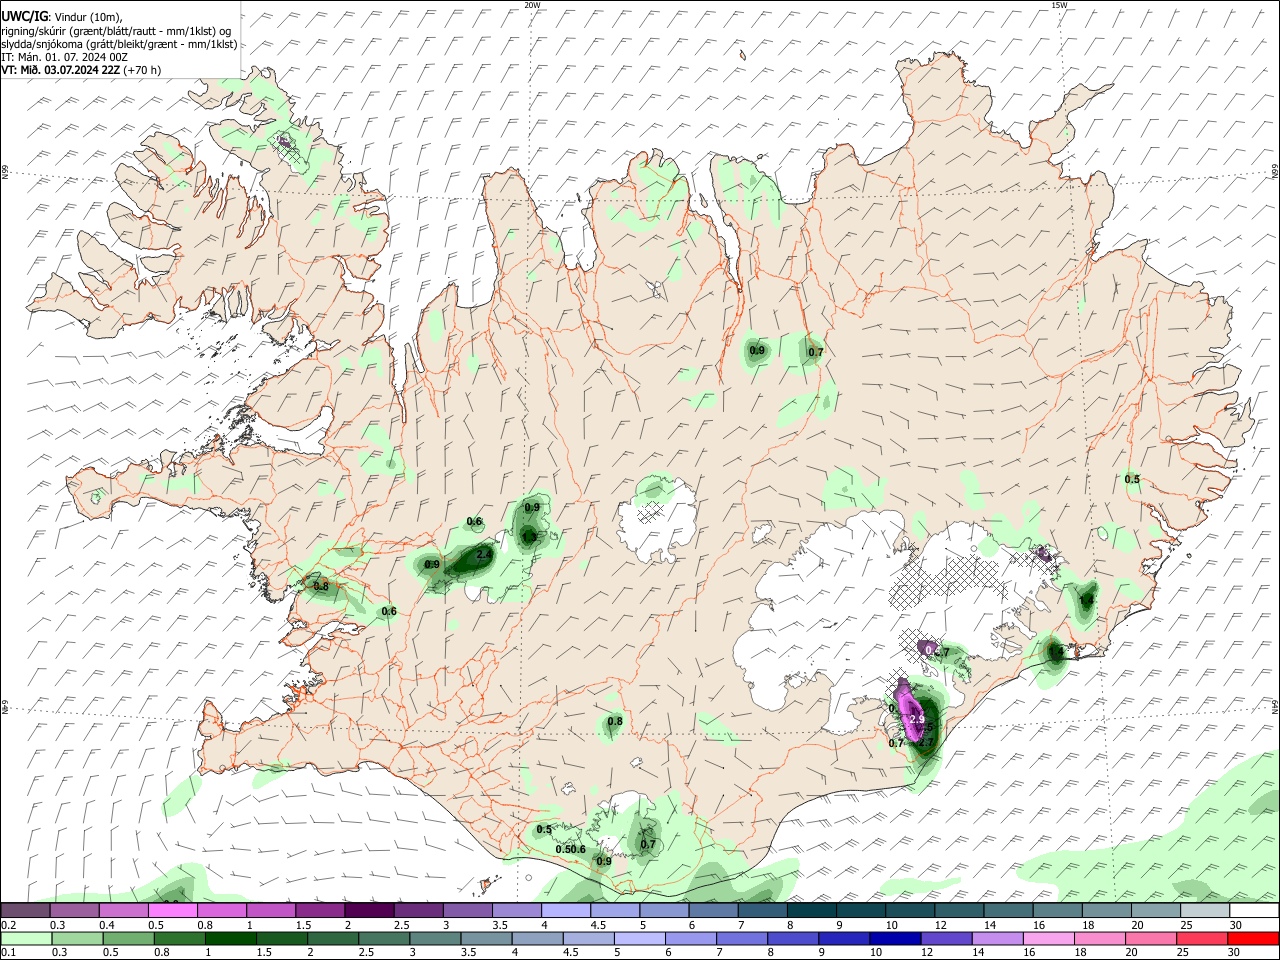Click the '0.8' value on the west coast

[321, 587]
